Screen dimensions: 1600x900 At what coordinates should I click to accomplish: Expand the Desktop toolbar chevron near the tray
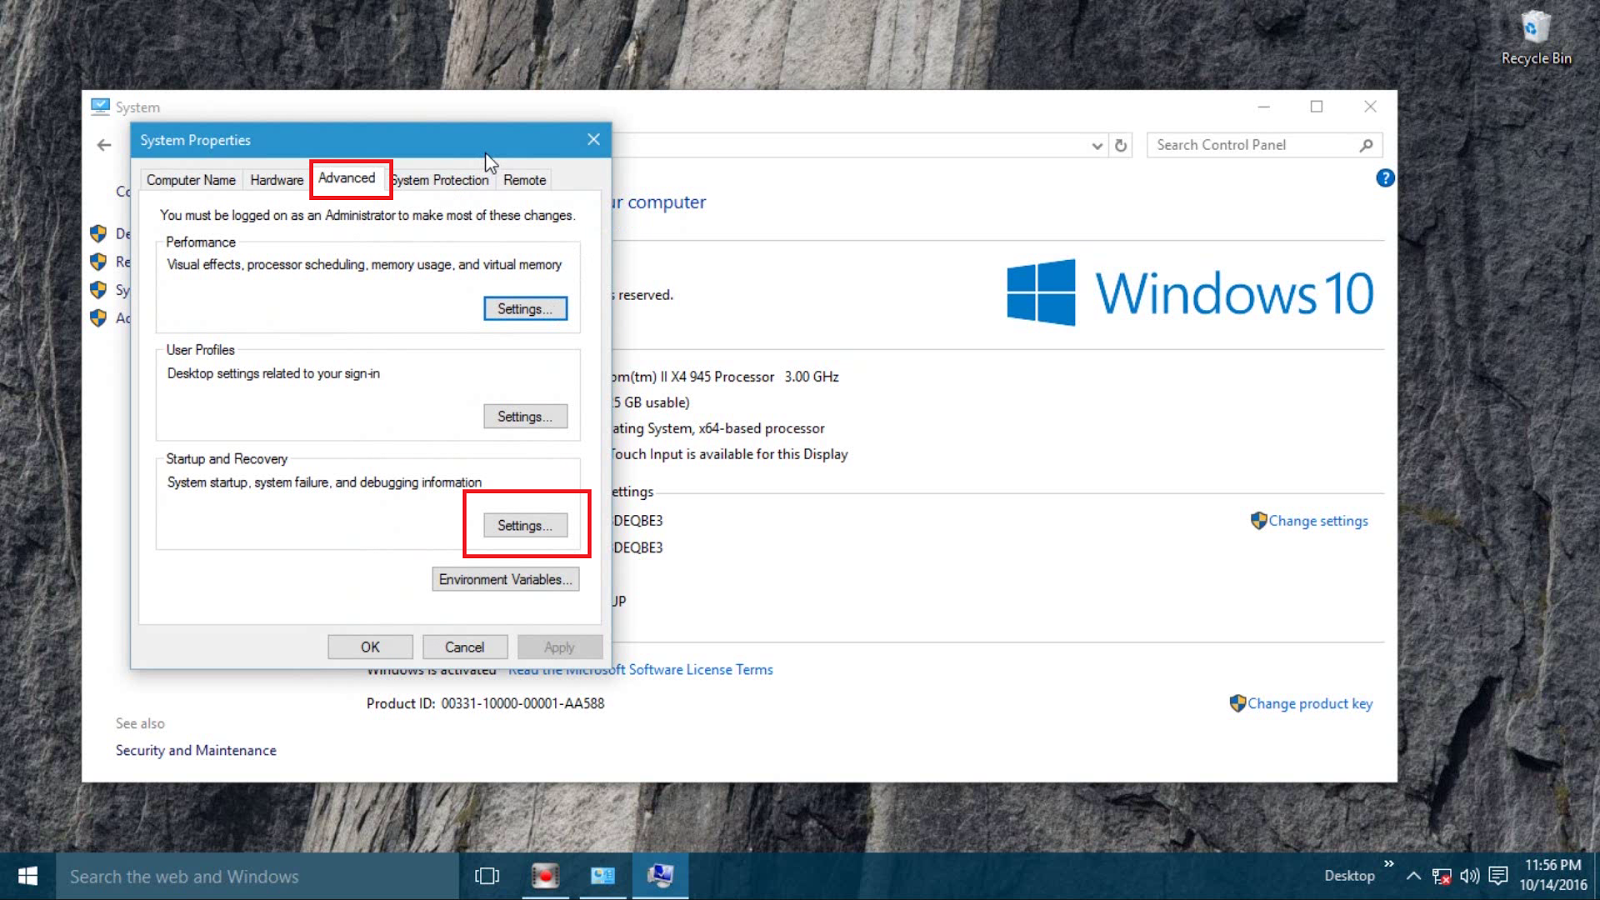point(1390,866)
